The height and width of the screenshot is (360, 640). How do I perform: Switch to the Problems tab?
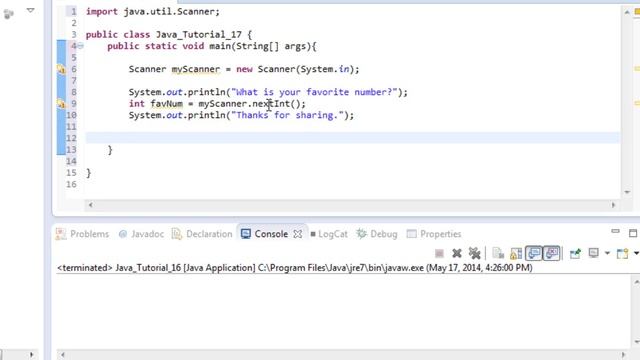click(82, 234)
